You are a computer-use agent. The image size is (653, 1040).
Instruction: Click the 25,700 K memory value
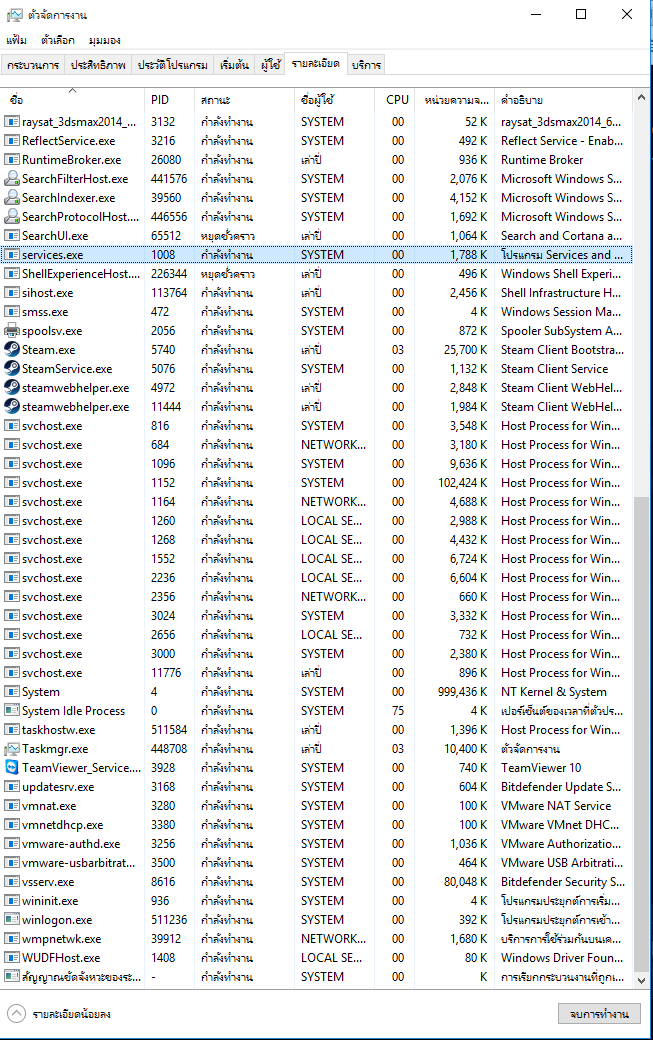coord(465,350)
